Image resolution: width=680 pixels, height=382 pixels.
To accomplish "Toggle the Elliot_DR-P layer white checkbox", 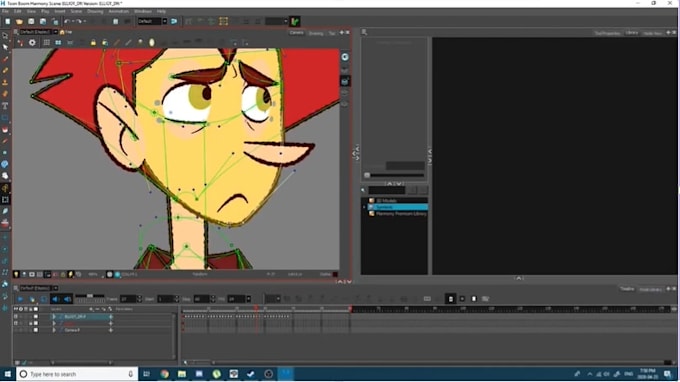I will (x=36, y=317).
